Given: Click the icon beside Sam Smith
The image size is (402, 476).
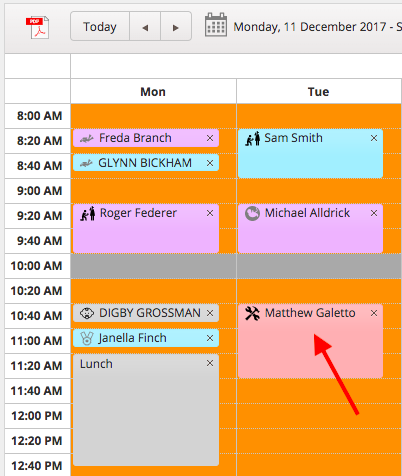Looking at the screenshot, I should click(253, 138).
